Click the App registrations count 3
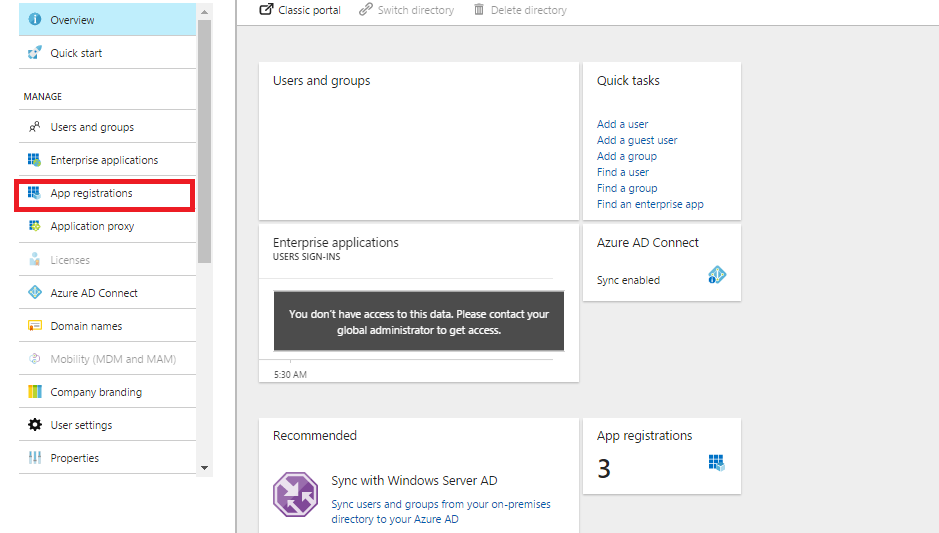939x533 pixels. pyautogui.click(x=604, y=468)
